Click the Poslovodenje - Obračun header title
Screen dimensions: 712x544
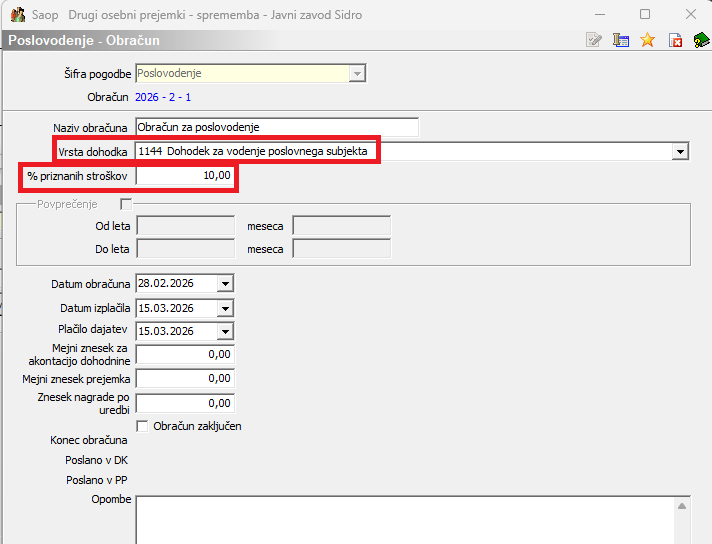(x=84, y=40)
